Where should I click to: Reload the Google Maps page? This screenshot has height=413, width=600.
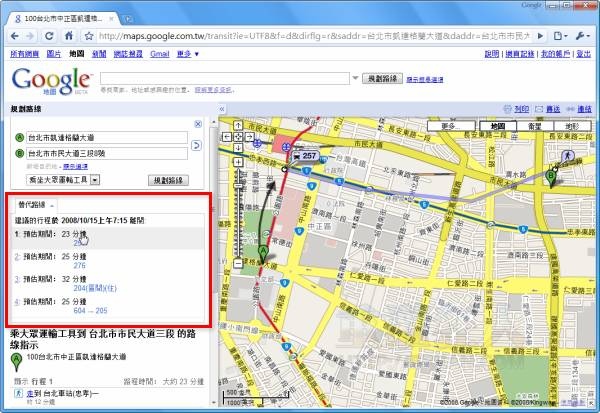[x=49, y=36]
